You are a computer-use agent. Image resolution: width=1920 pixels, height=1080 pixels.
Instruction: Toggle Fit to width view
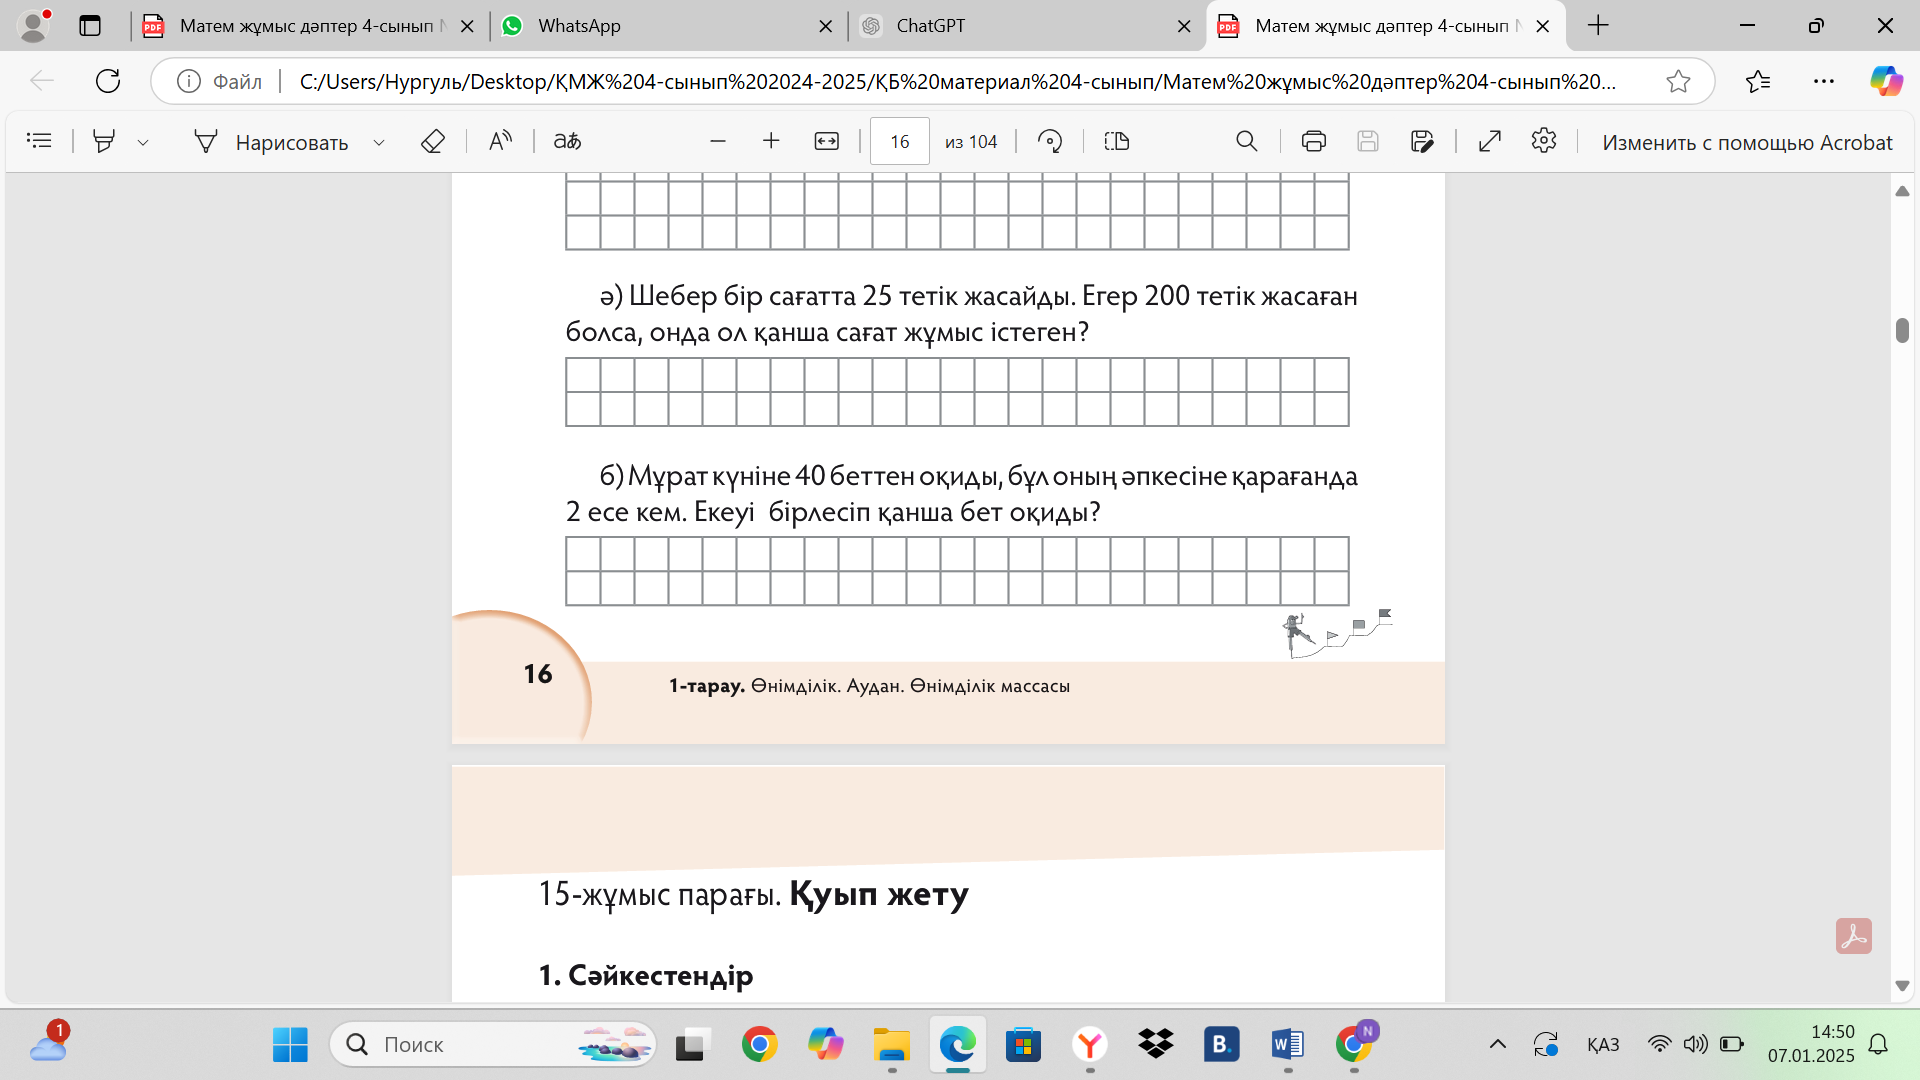pos(826,141)
